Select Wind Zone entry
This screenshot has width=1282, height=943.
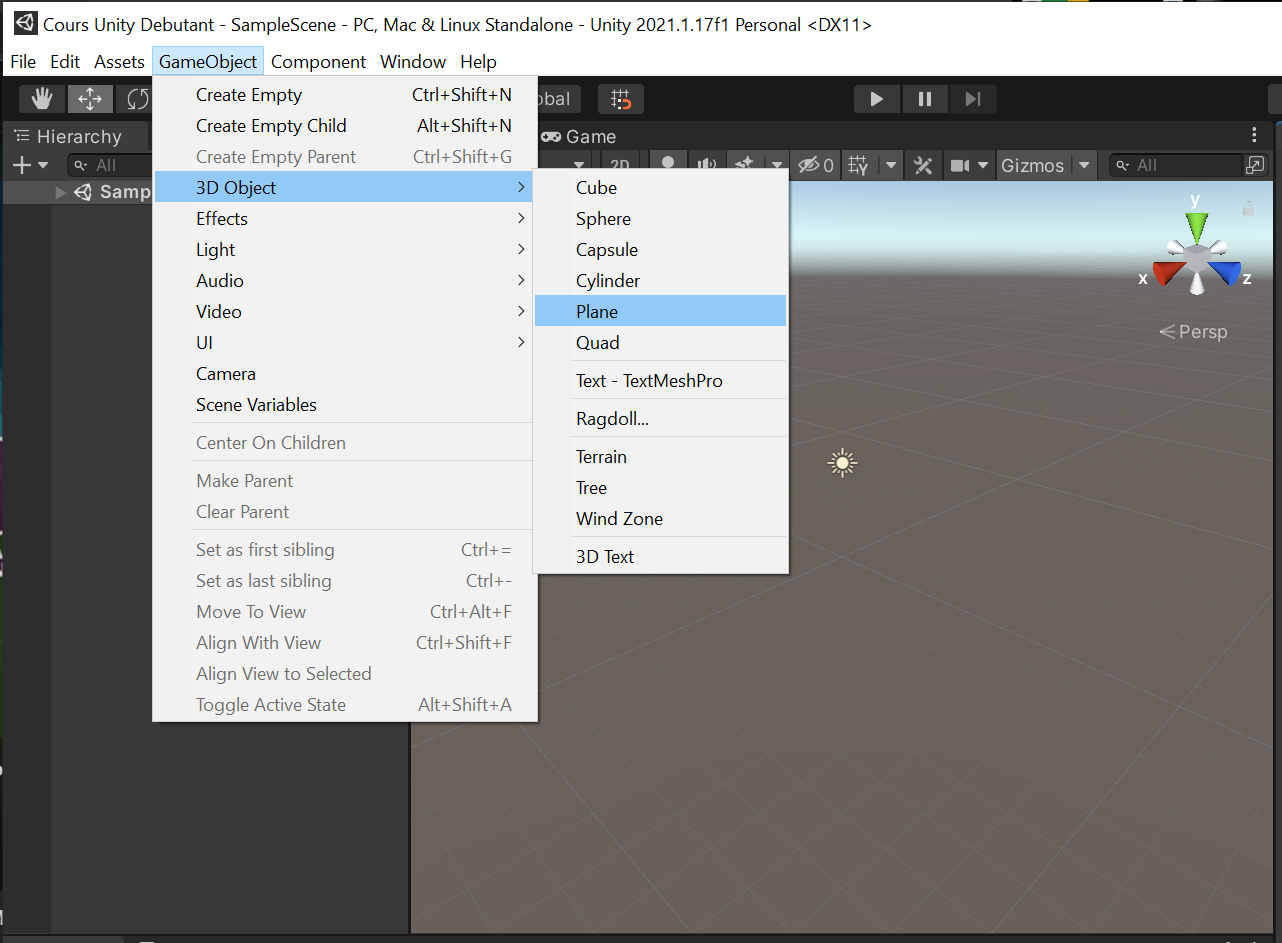point(661,519)
